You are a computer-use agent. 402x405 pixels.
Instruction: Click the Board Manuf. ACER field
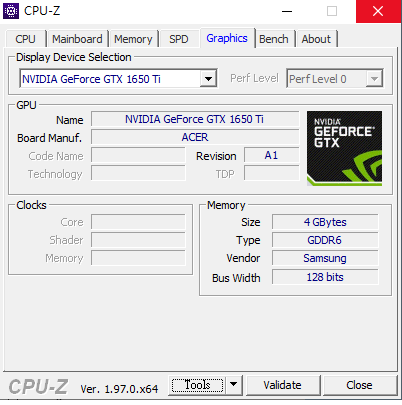[x=195, y=137]
